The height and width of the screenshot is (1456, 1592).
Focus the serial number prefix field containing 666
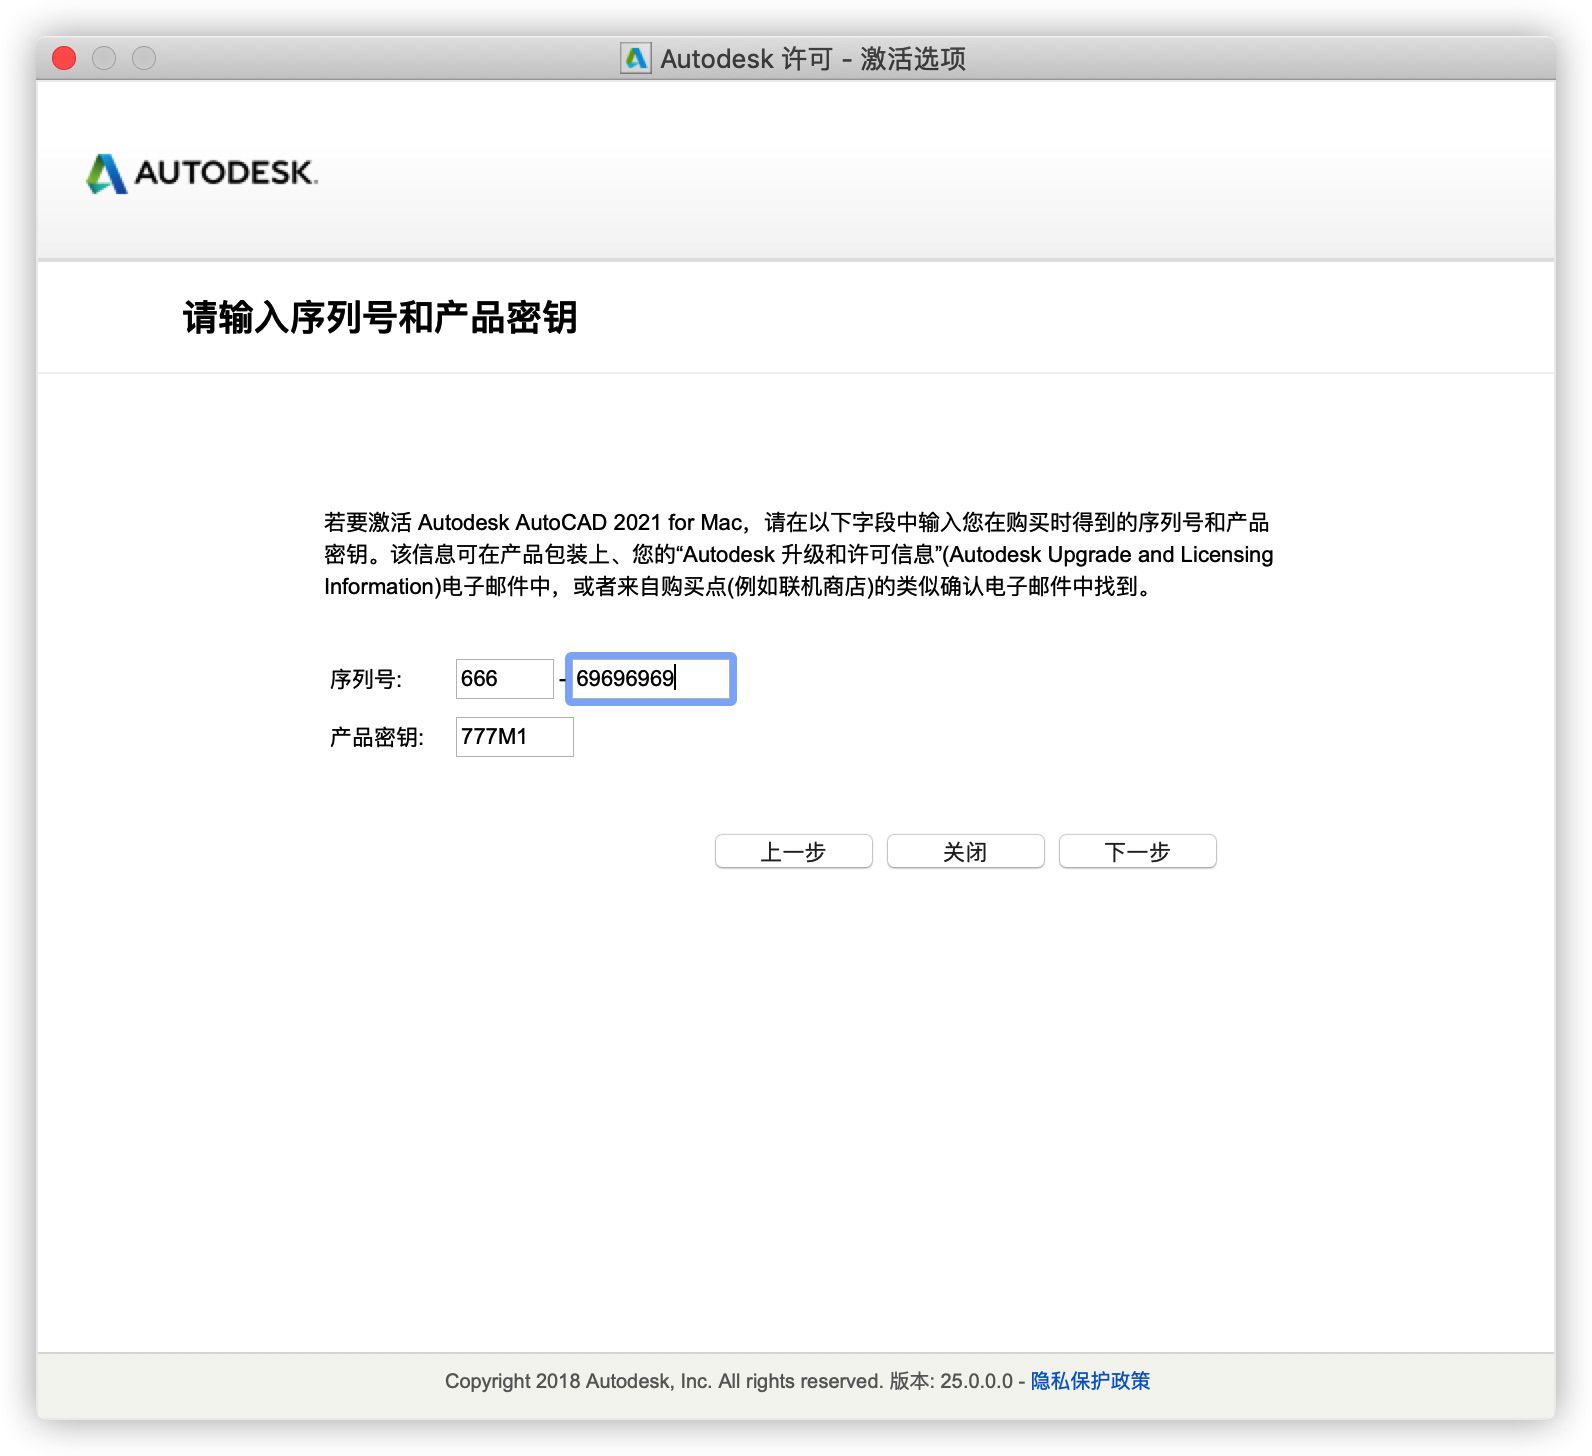[x=504, y=679]
